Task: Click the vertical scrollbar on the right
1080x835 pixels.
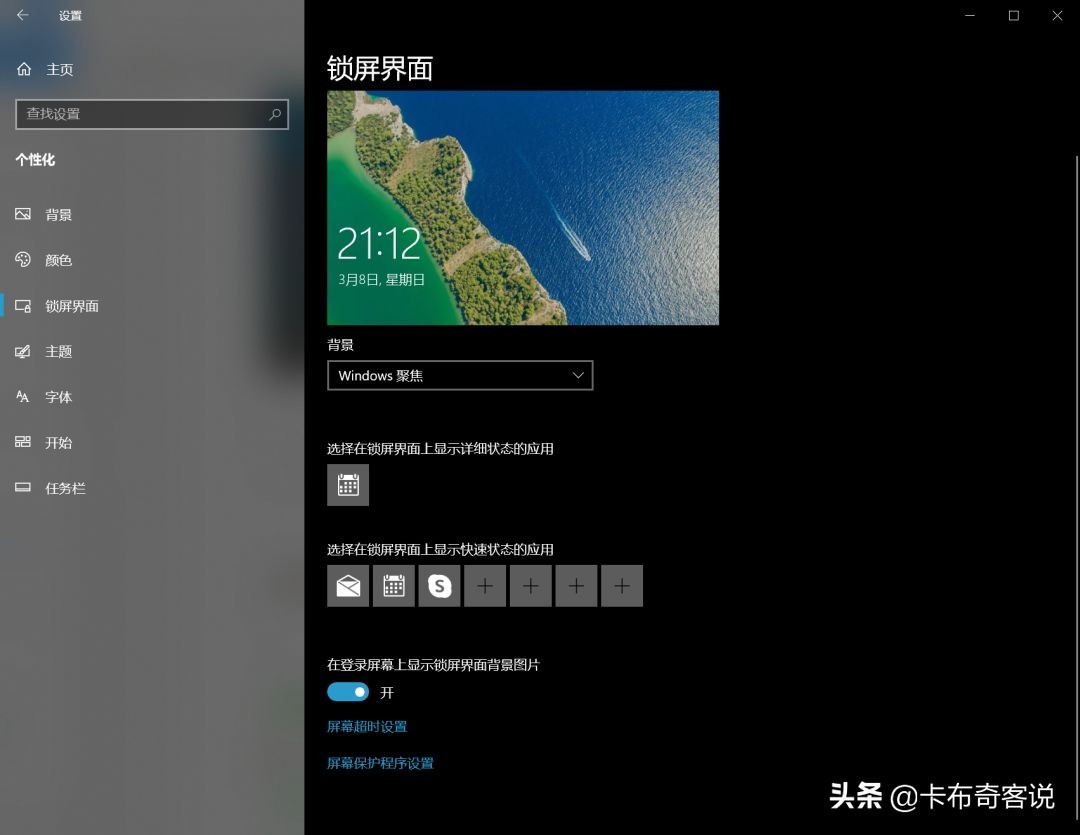Action: (1077, 486)
